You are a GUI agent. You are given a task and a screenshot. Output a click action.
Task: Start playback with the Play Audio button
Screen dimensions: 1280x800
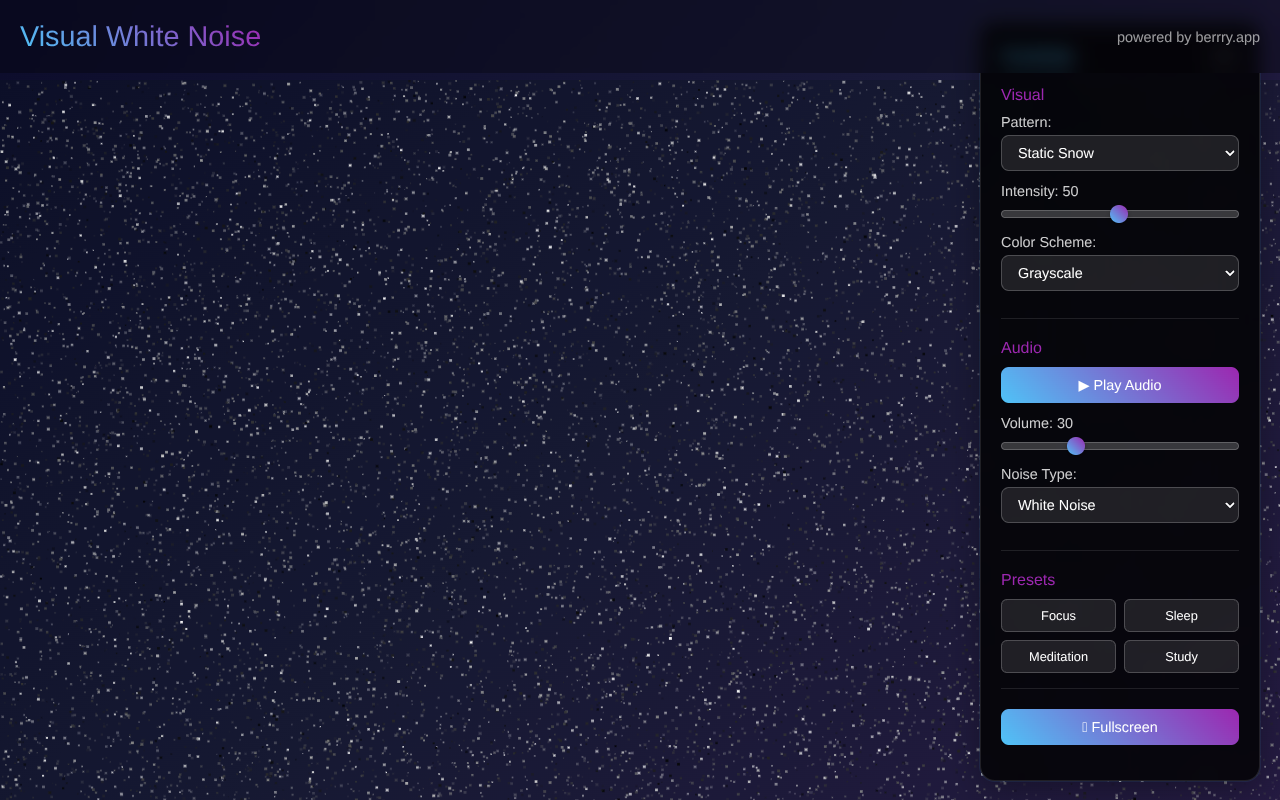coord(1120,385)
